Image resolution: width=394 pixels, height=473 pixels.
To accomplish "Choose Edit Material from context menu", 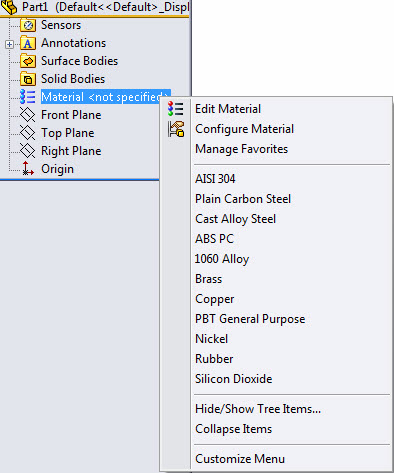I will [228, 109].
